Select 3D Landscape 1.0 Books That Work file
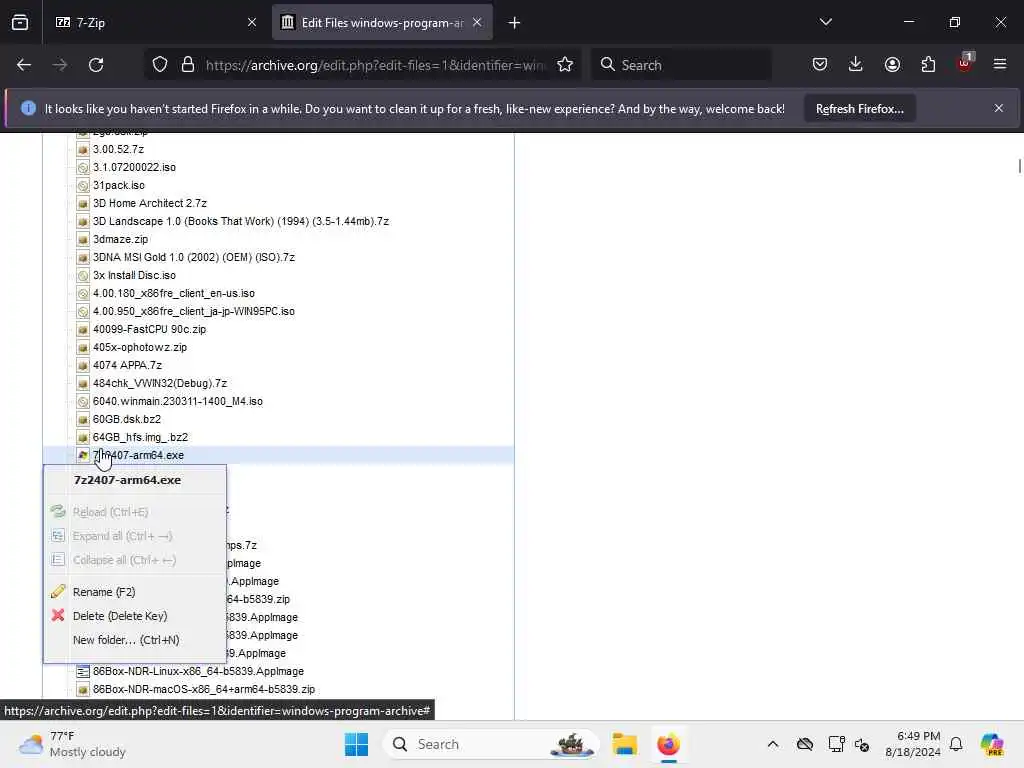The height and width of the screenshot is (768, 1024). pos(240,221)
